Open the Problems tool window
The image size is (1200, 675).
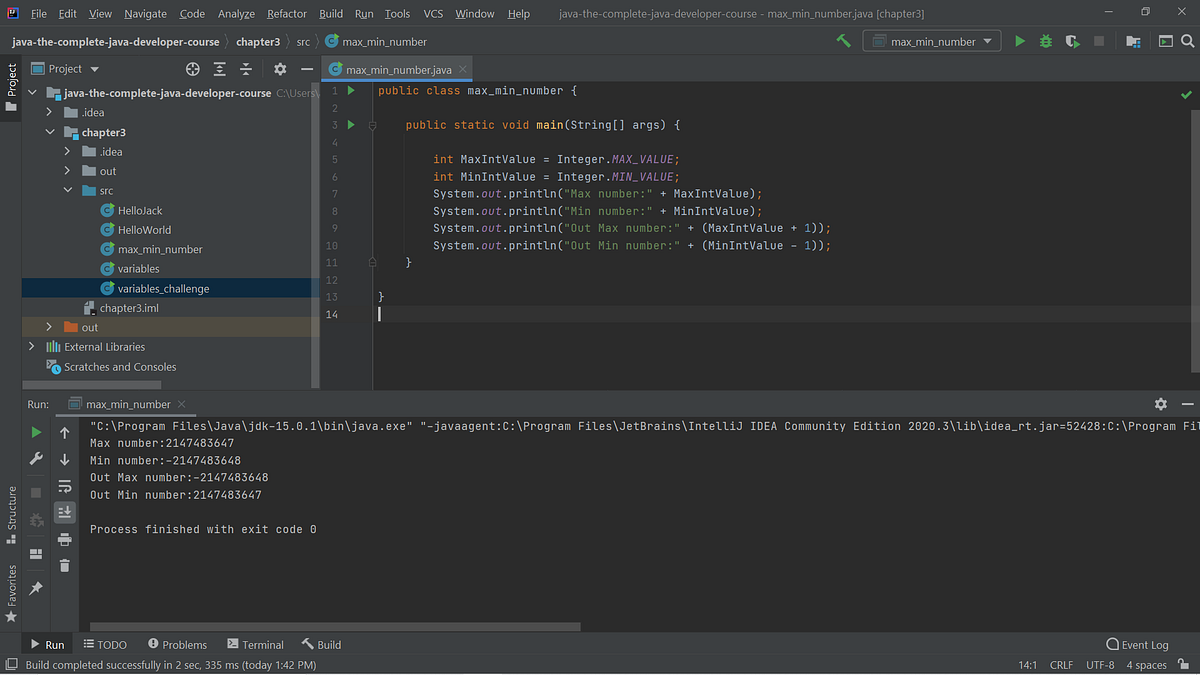click(x=177, y=645)
